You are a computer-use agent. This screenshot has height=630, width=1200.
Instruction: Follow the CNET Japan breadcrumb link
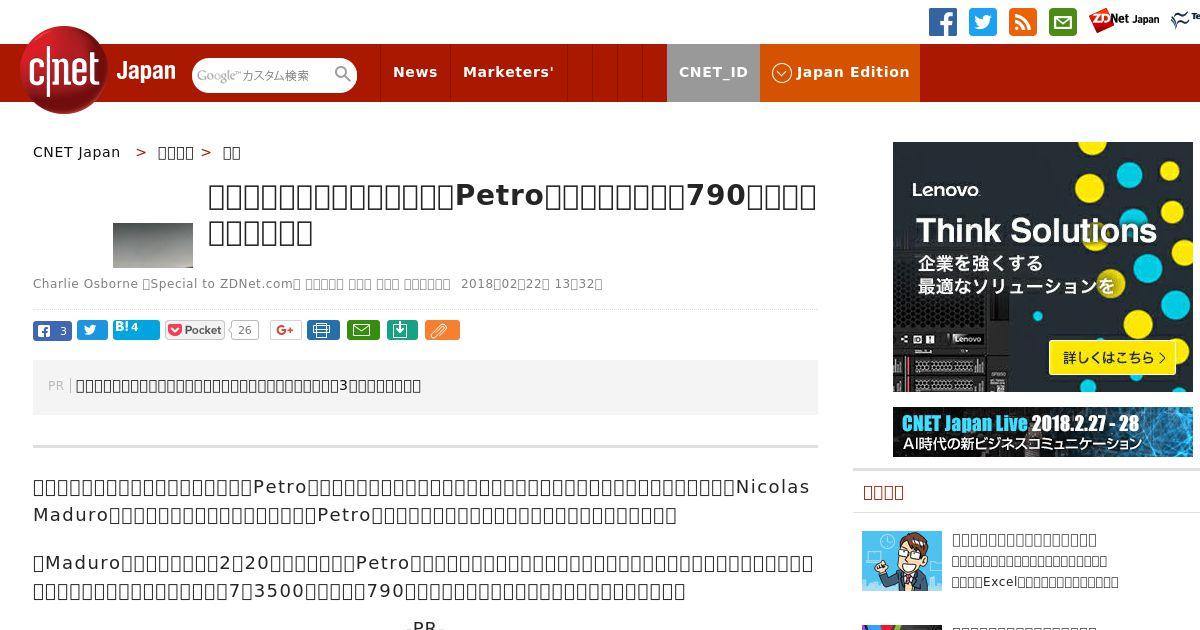76,152
